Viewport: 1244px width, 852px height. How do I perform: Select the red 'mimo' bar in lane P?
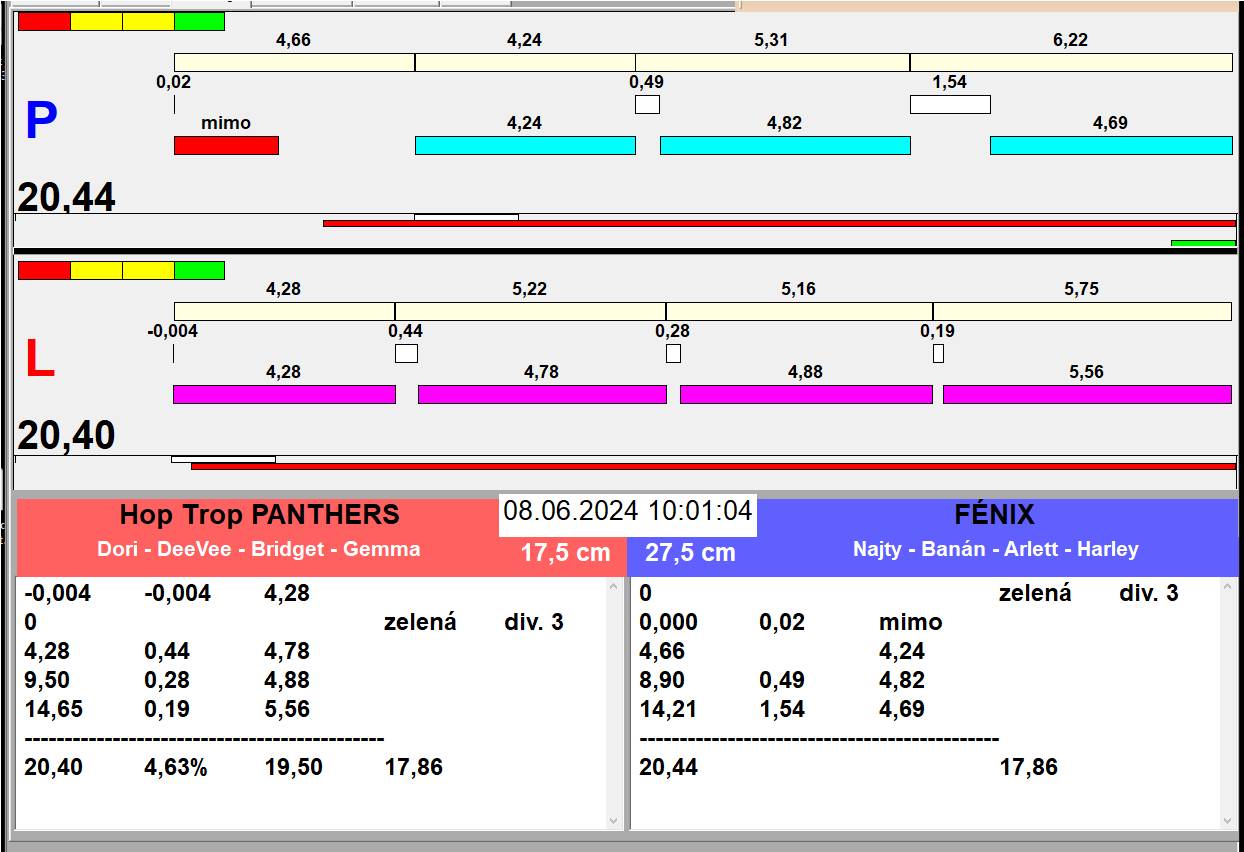pos(226,146)
